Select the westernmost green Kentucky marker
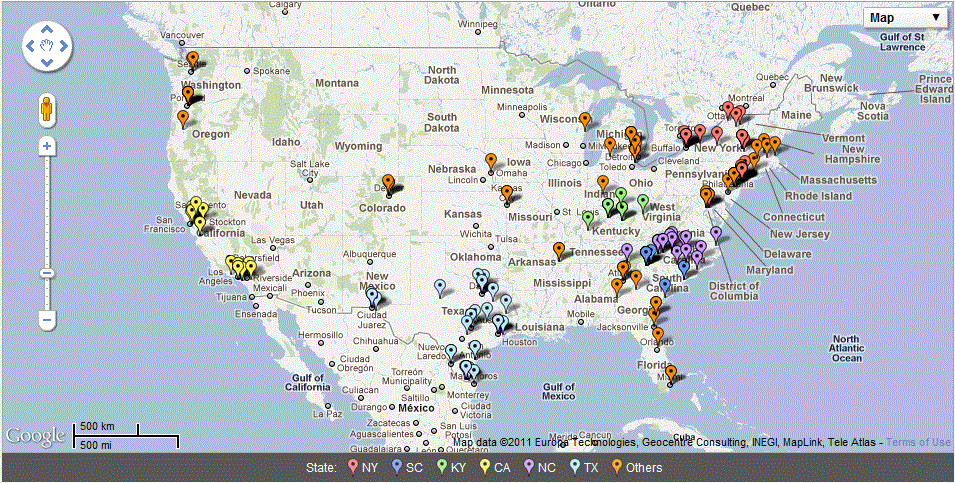 tap(588, 219)
